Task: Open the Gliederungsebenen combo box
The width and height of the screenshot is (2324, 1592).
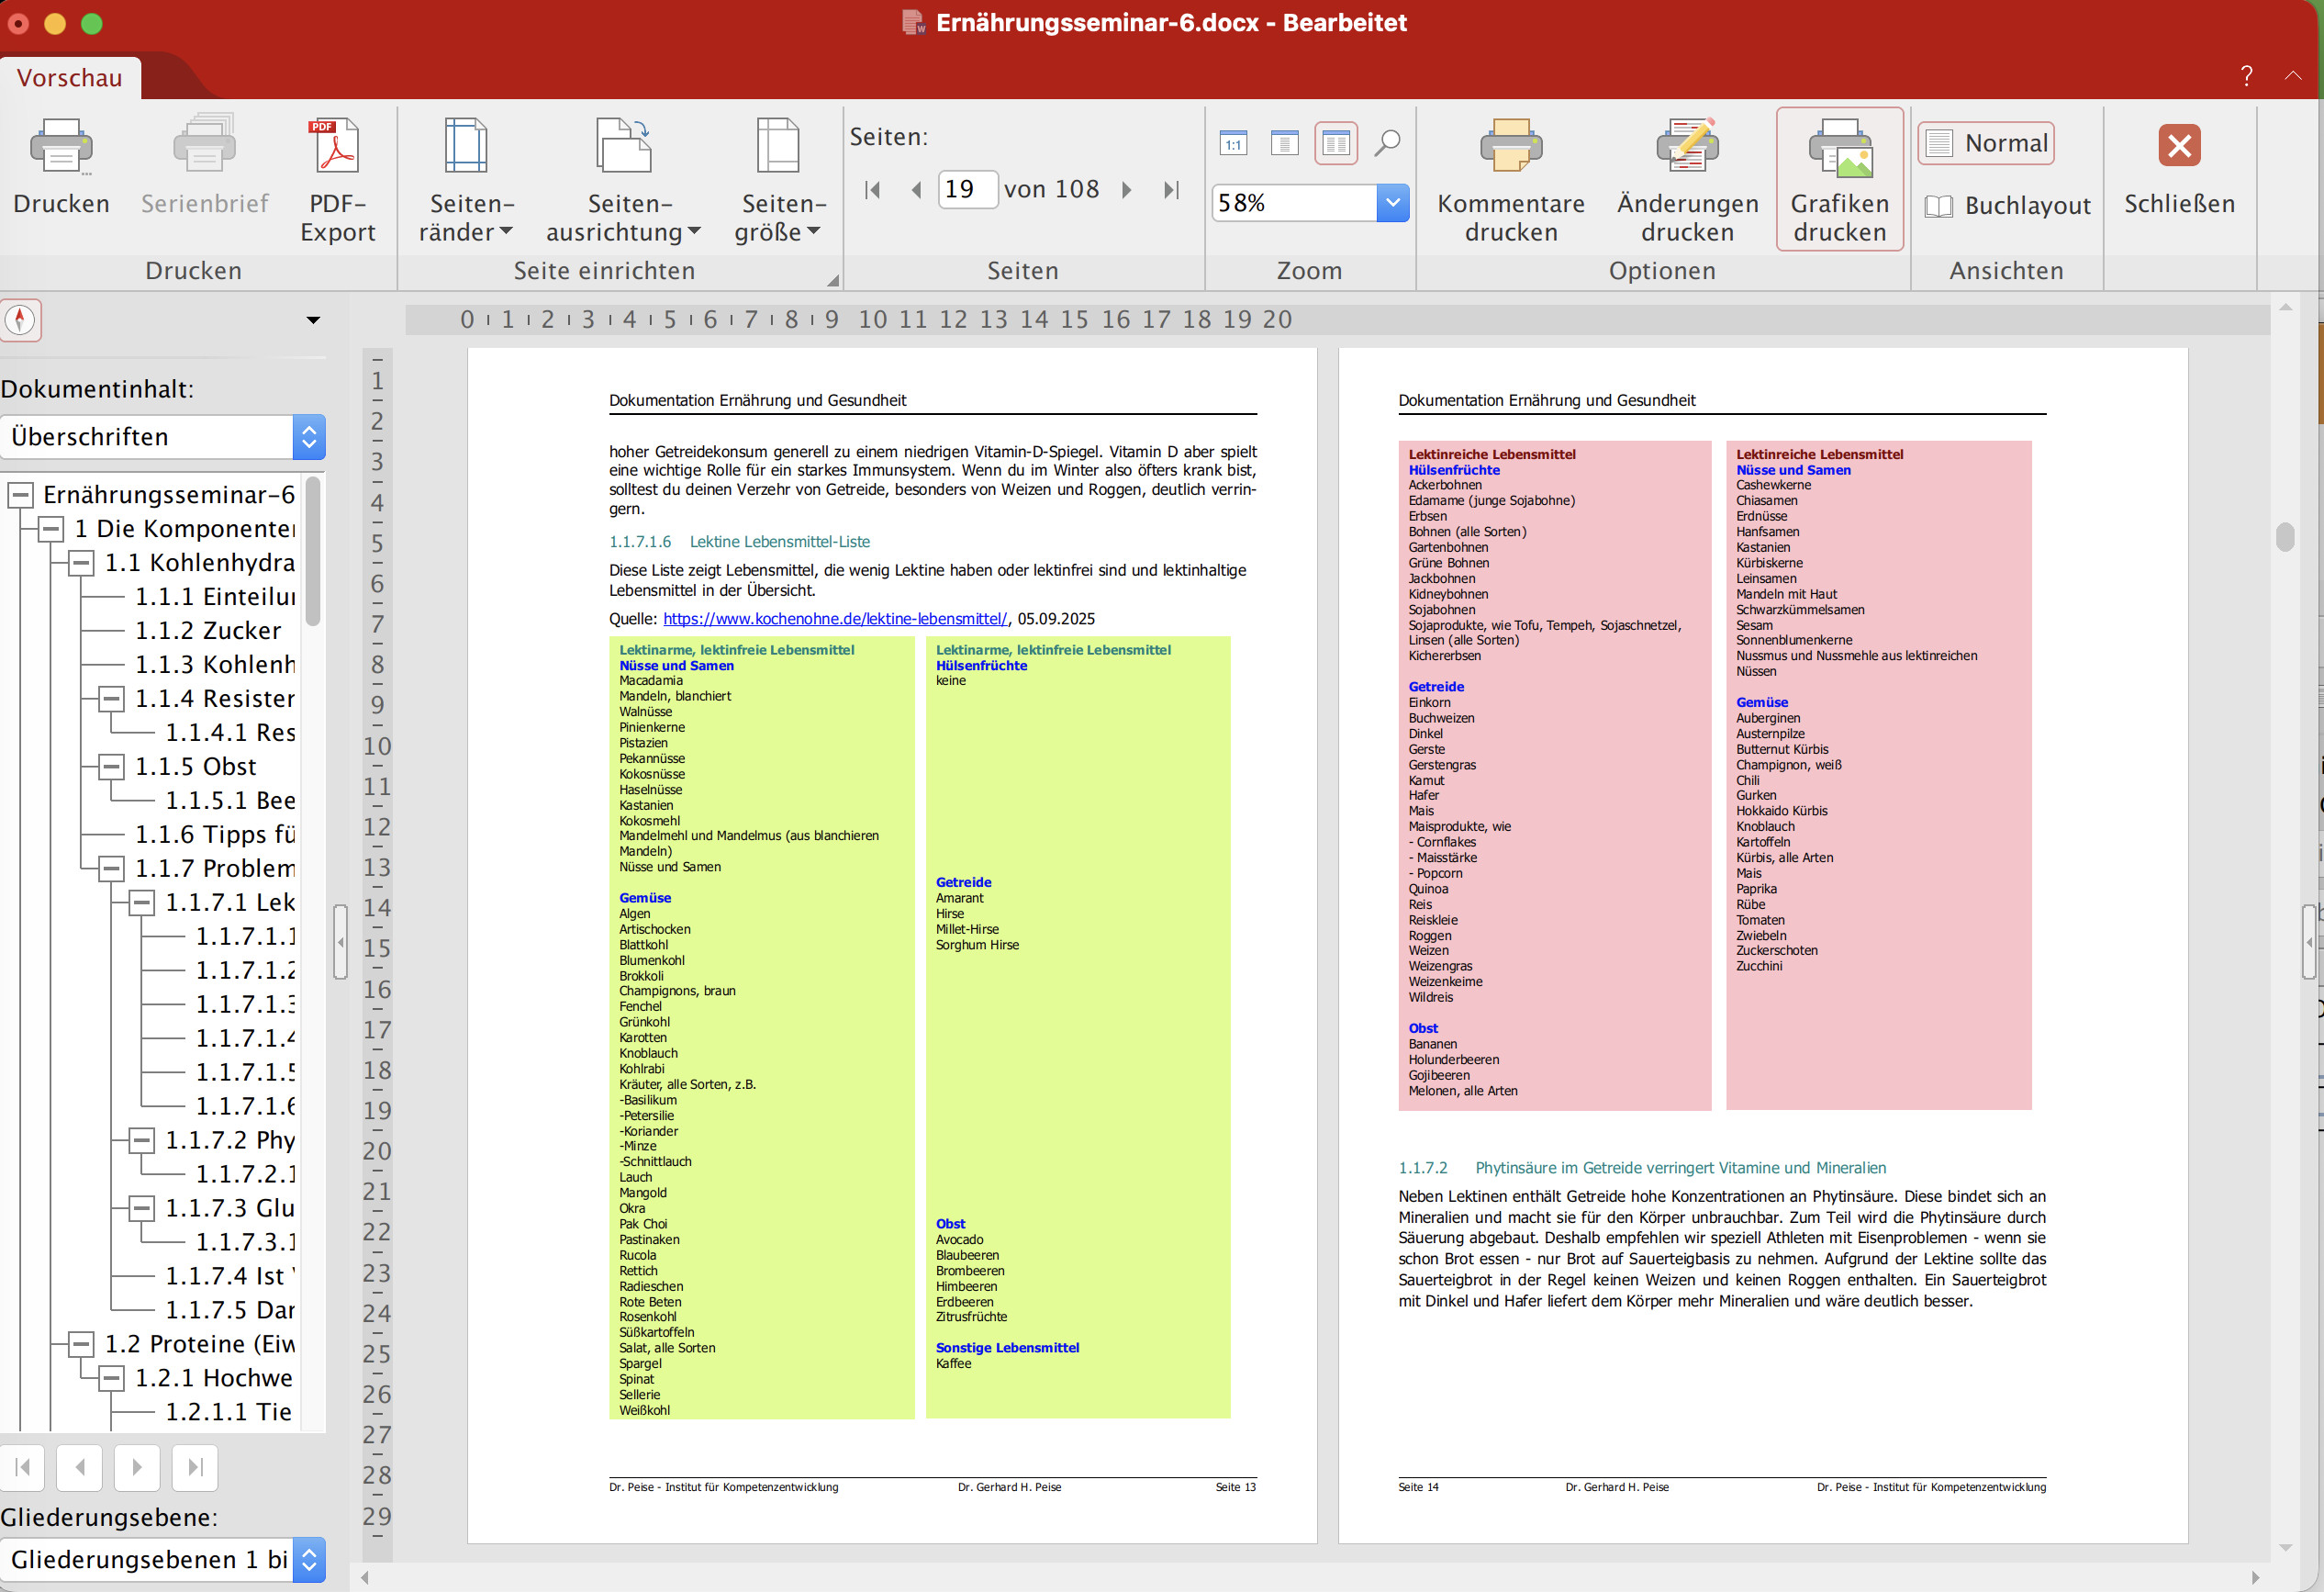Action: (x=163, y=1560)
